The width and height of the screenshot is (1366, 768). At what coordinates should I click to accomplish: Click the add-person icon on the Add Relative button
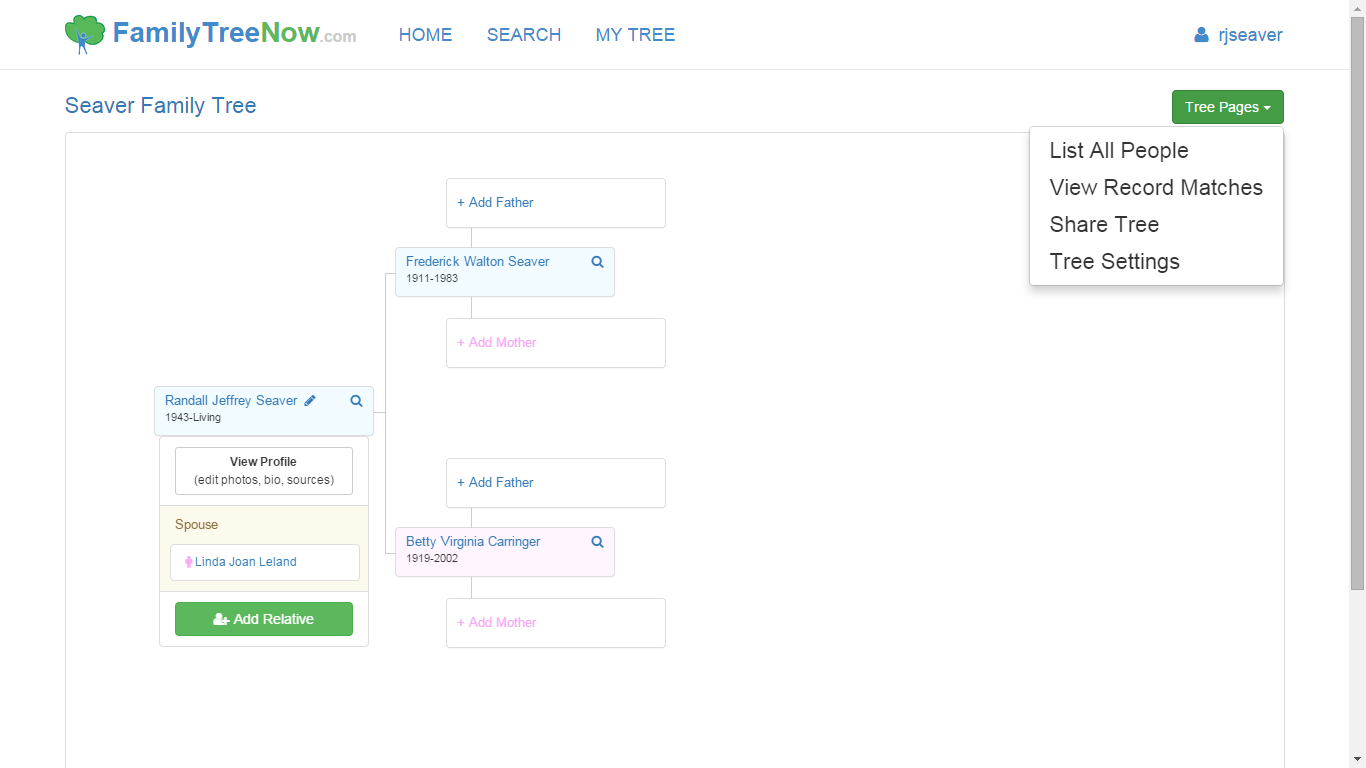point(219,619)
